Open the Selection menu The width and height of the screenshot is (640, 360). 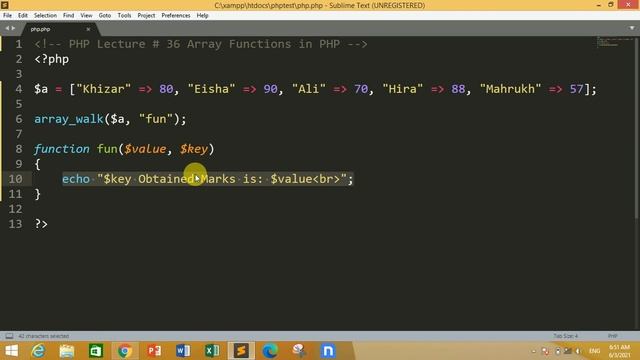pyautogui.click(x=45, y=16)
